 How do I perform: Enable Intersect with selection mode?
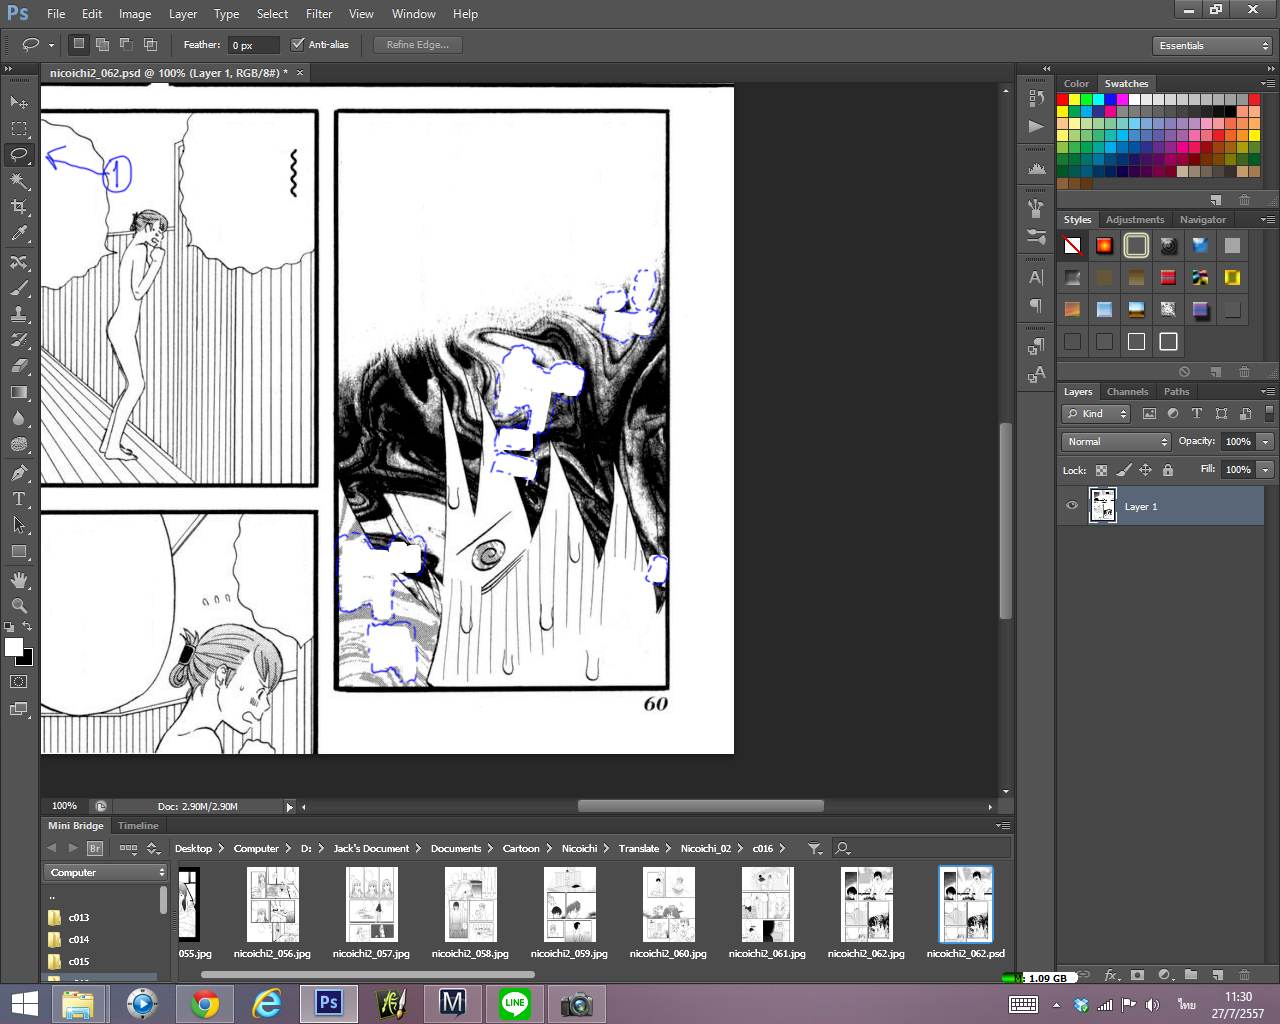click(150, 44)
